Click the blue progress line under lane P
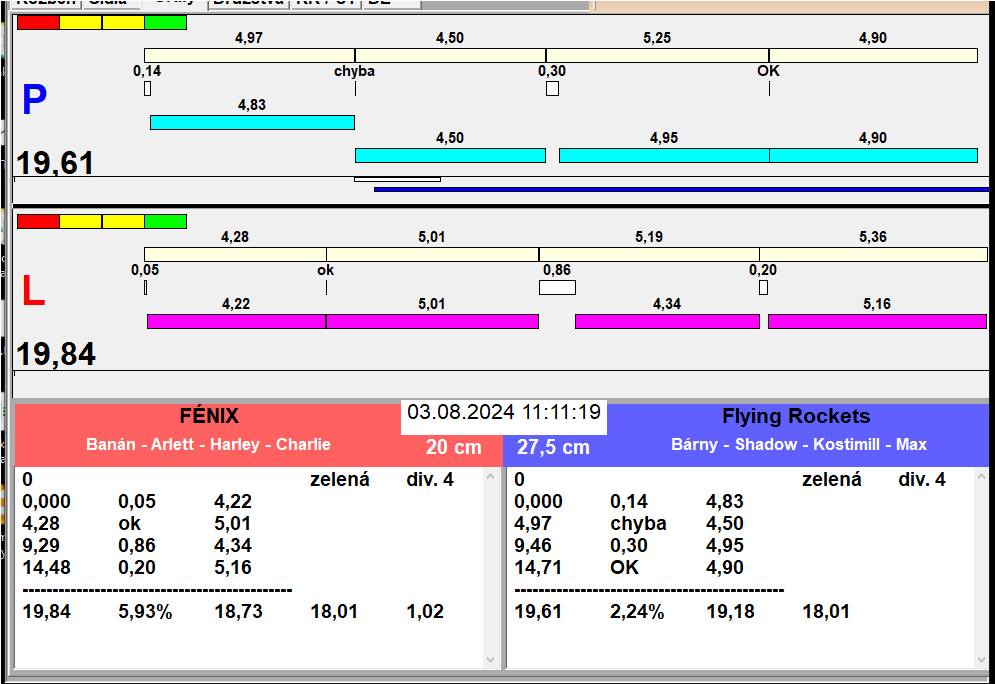Screen dimensions: 995x684 coord(680,188)
